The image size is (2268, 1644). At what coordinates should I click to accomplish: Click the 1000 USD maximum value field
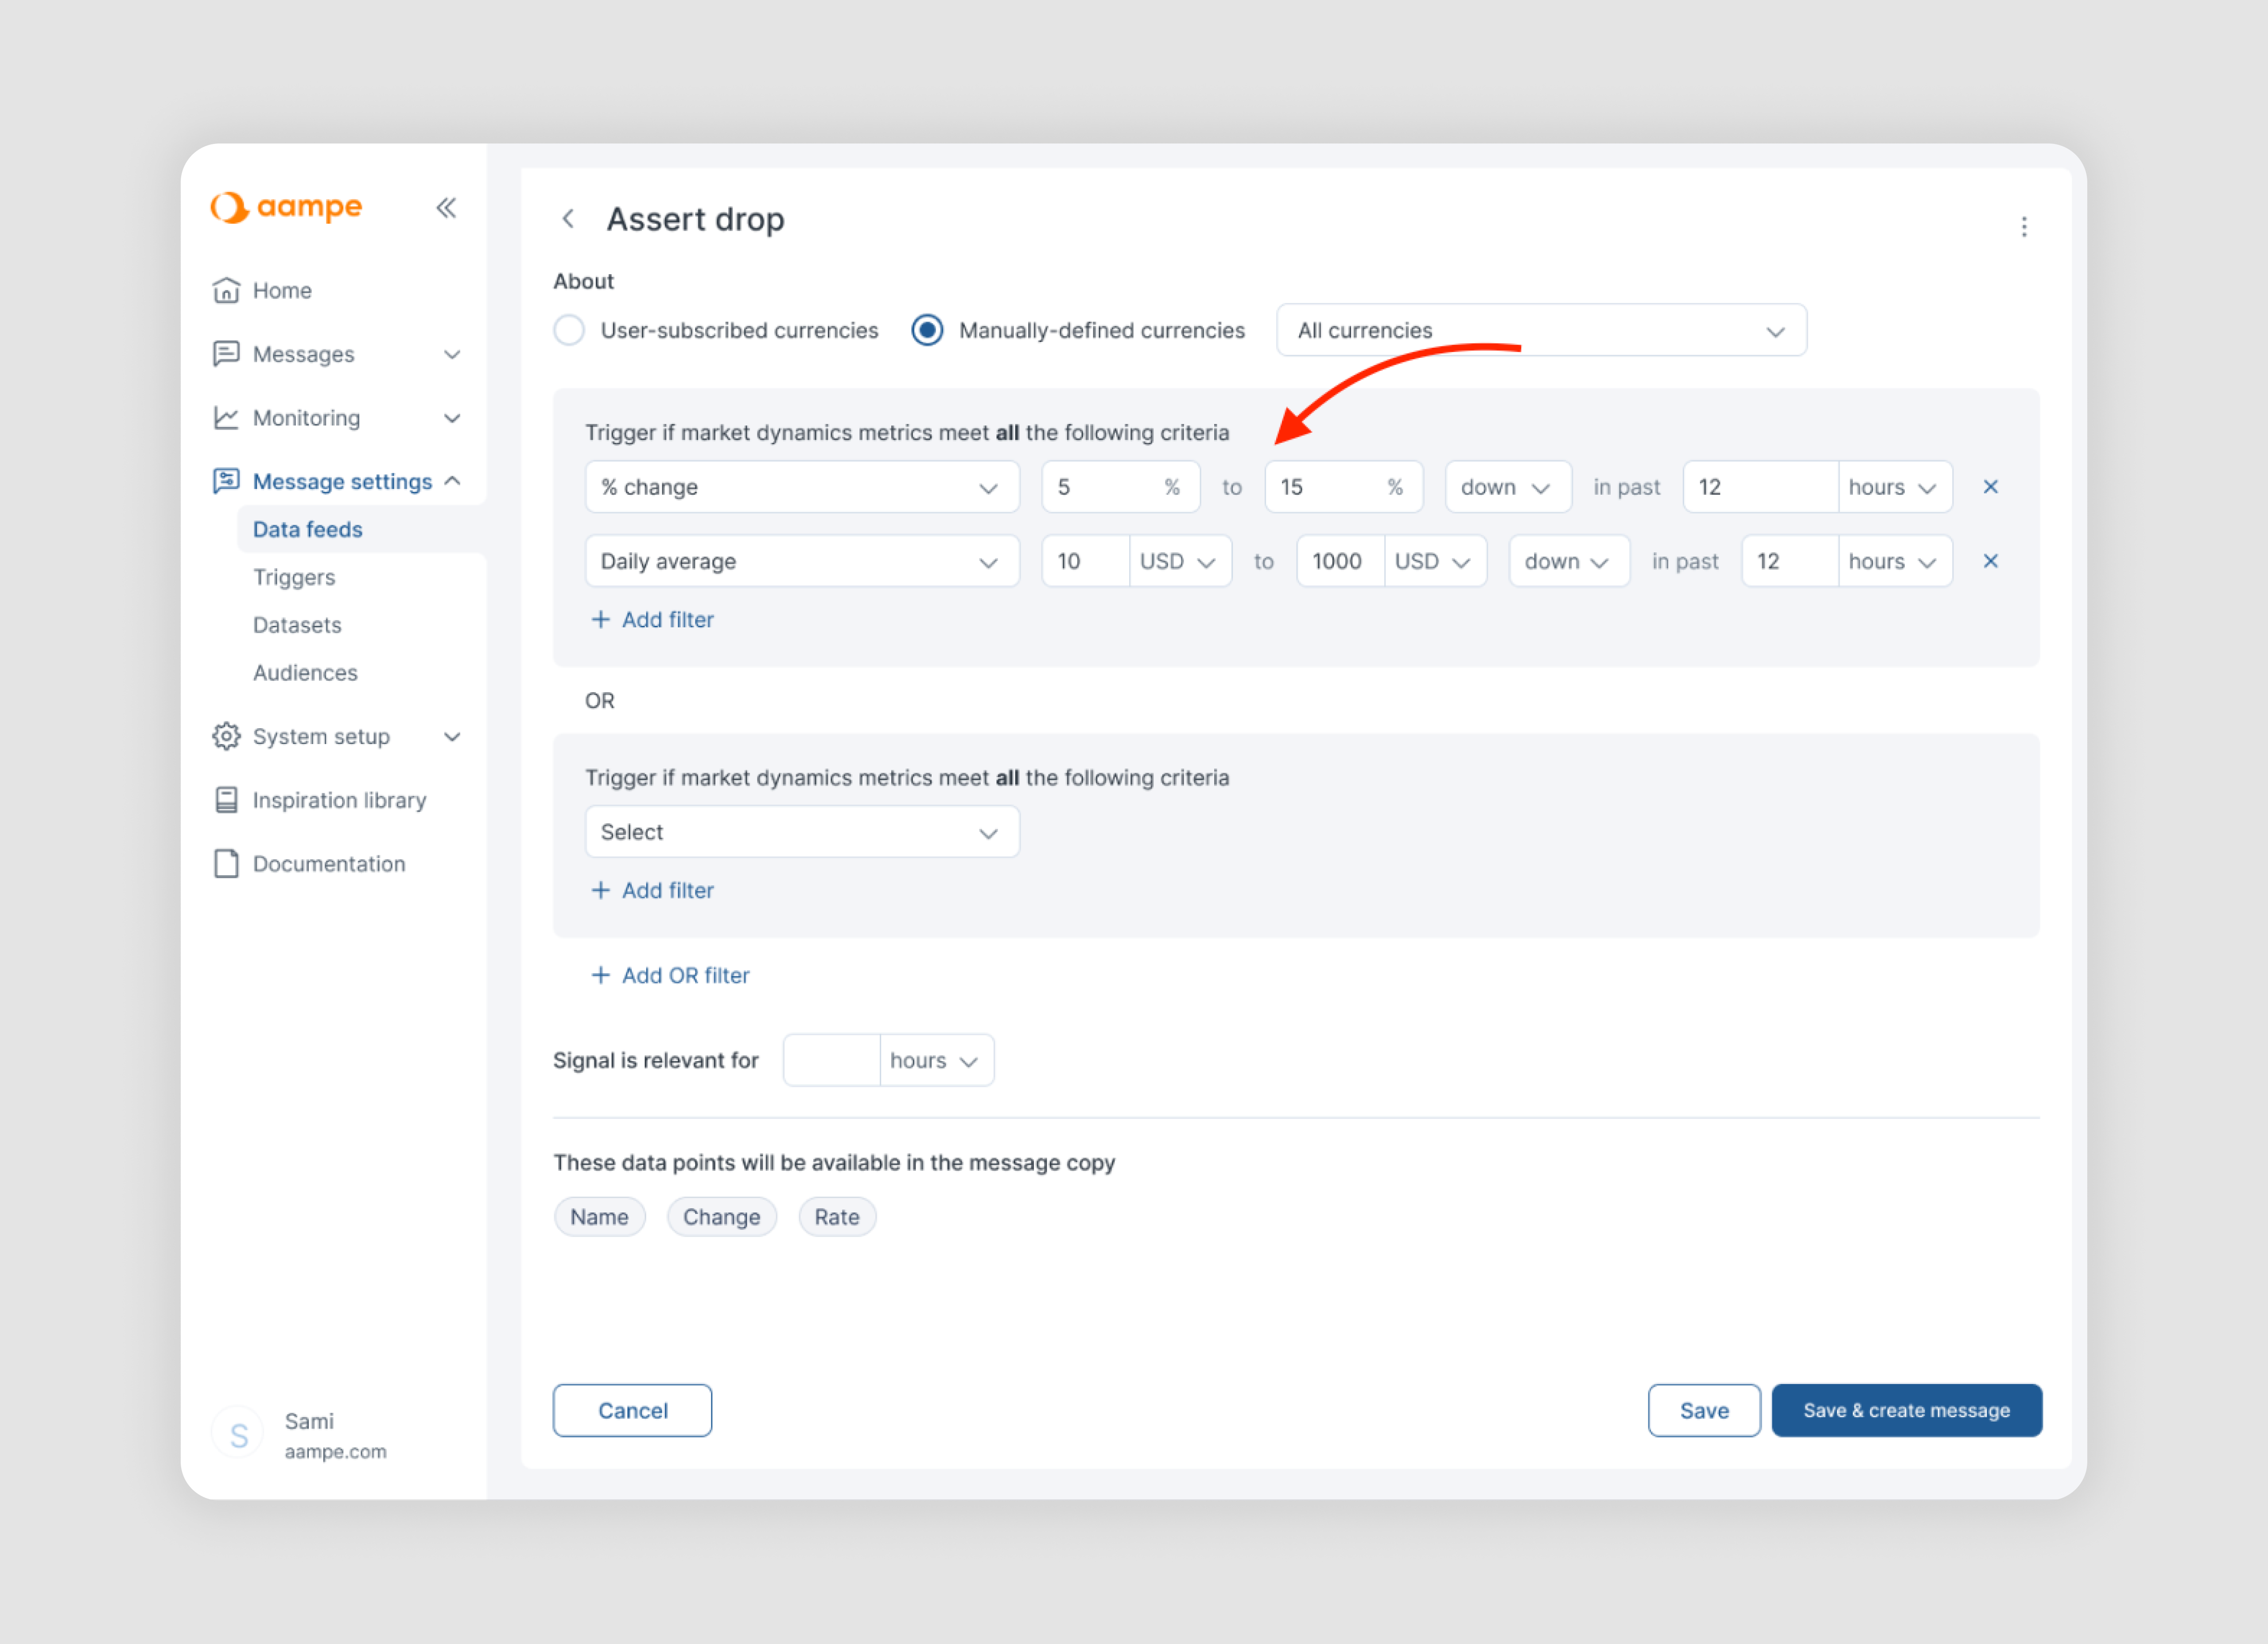pyautogui.click(x=1340, y=561)
